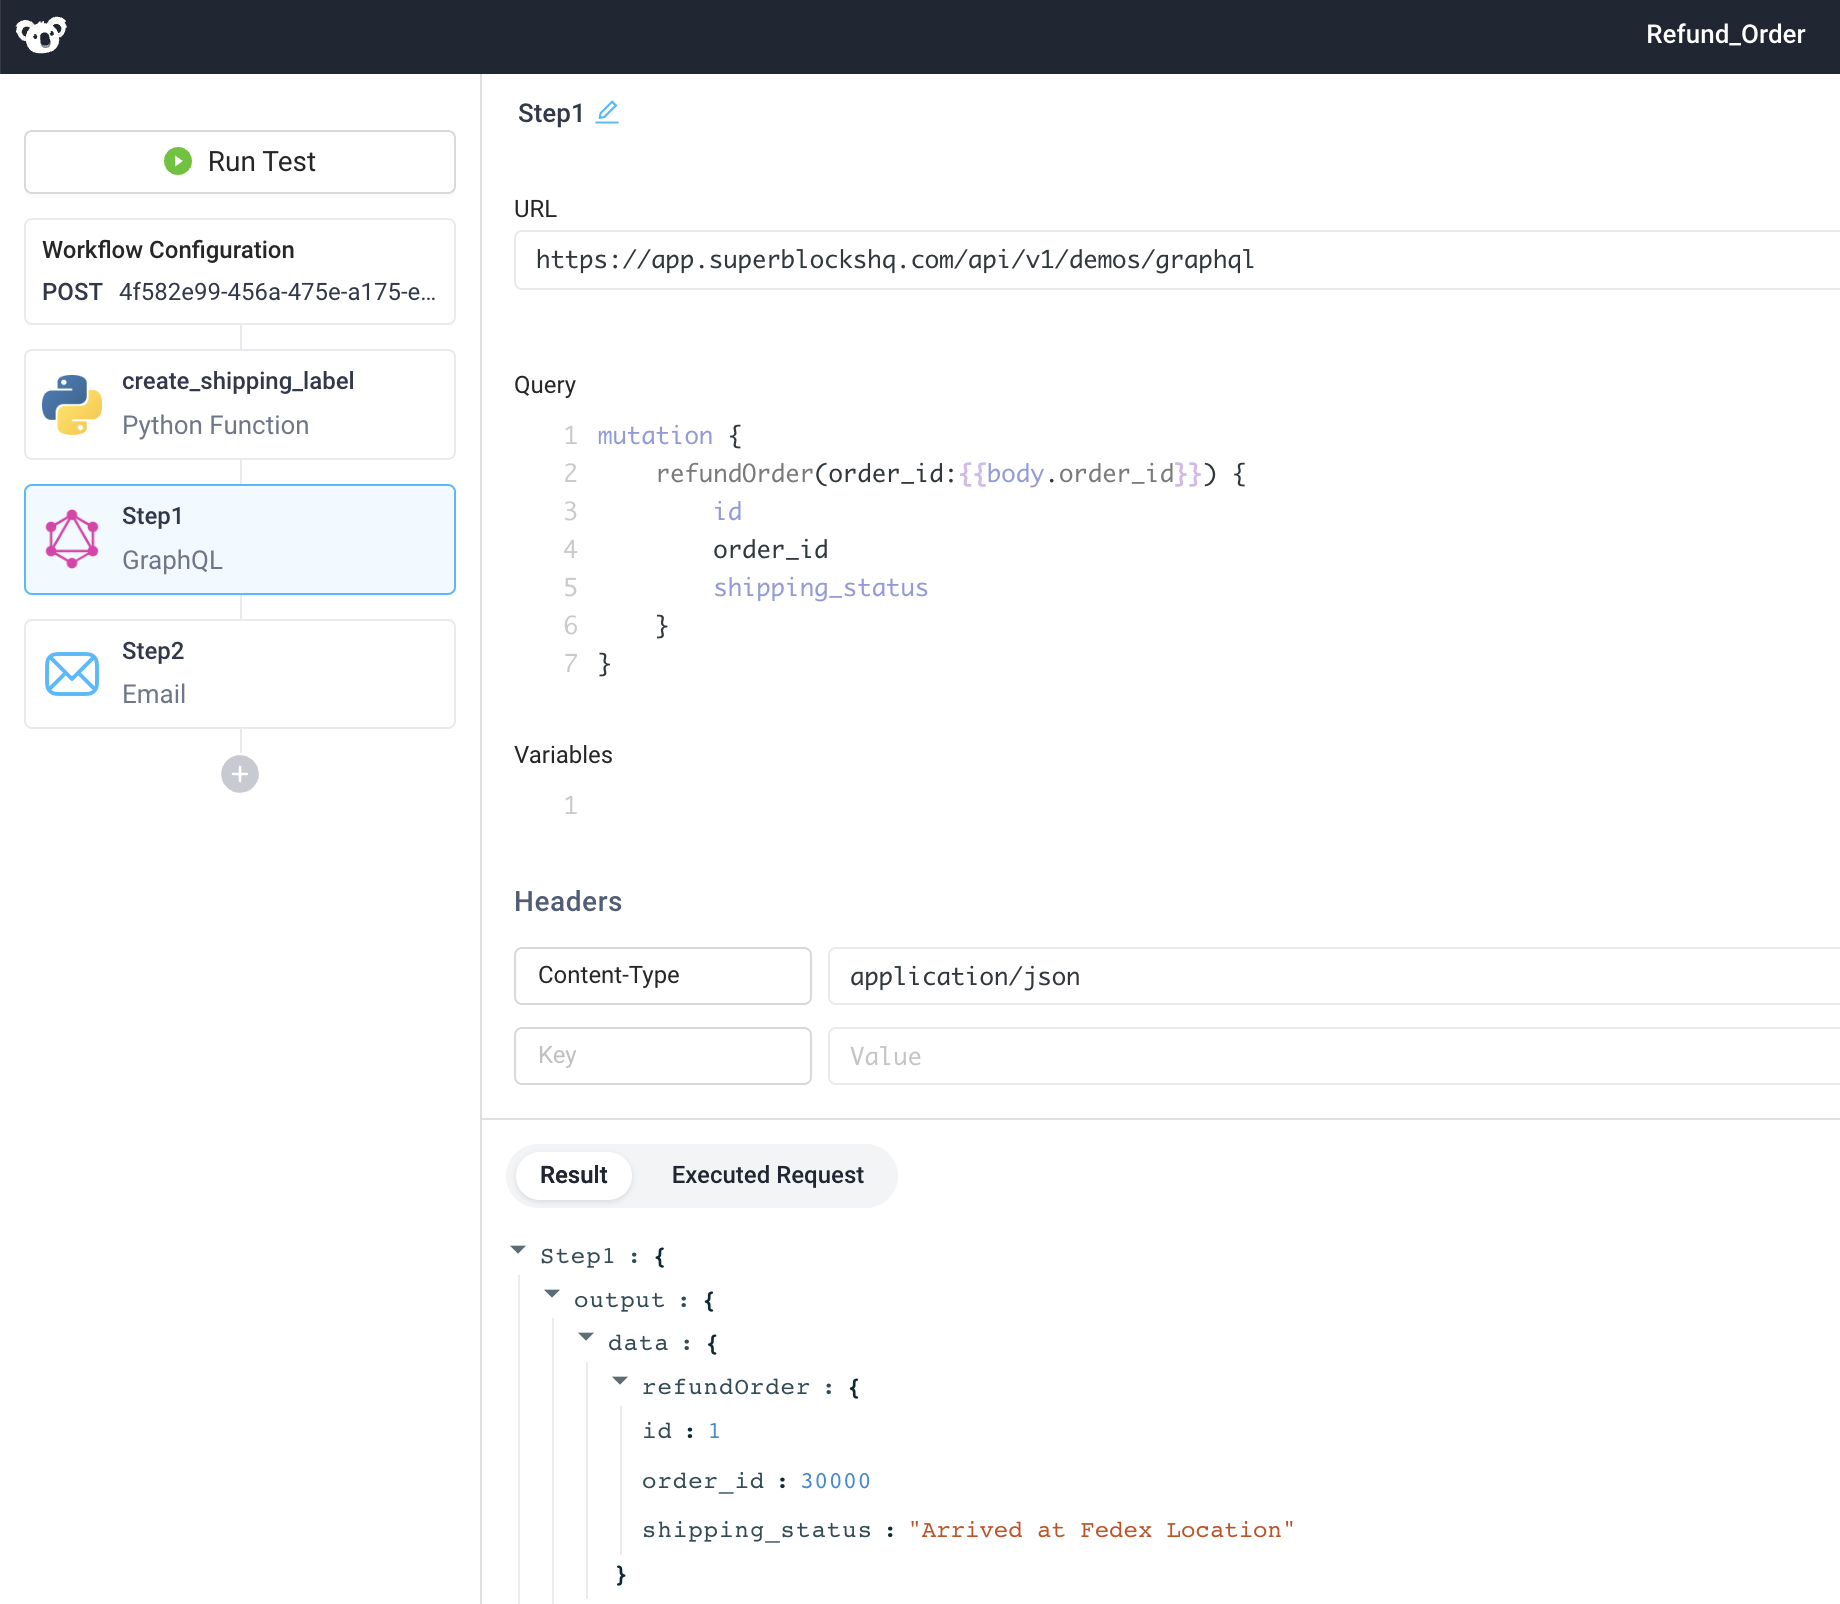This screenshot has height=1604, width=1840.
Task: Select the Refund_Order workflow title
Action: 1725,34
